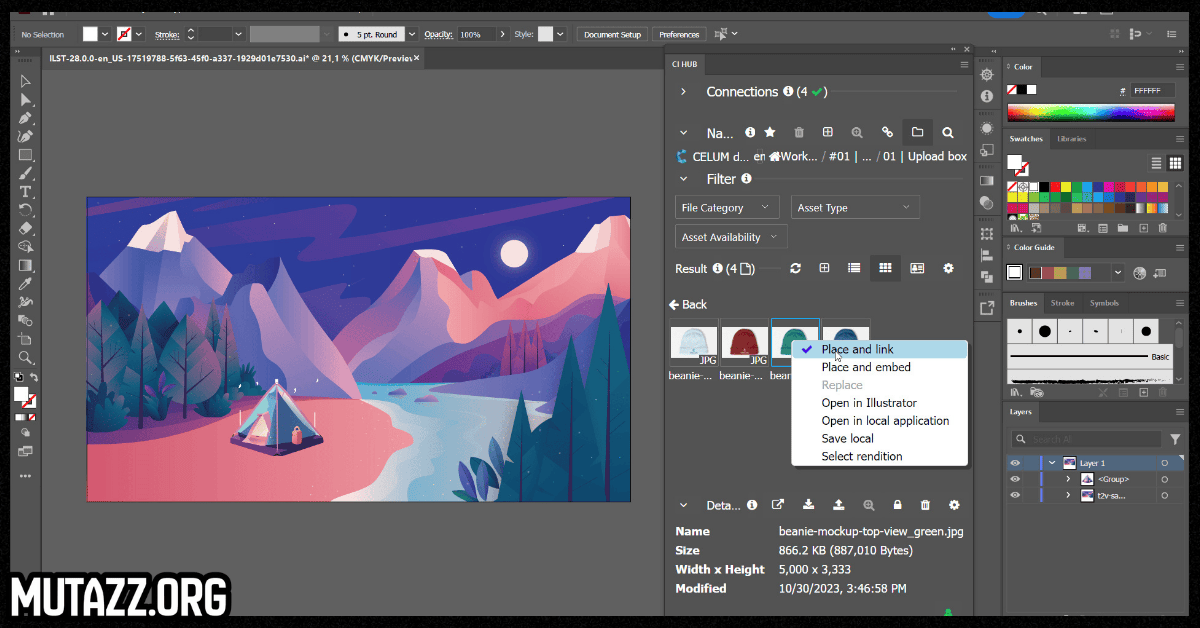Switch results to list view icon

click(x=854, y=268)
